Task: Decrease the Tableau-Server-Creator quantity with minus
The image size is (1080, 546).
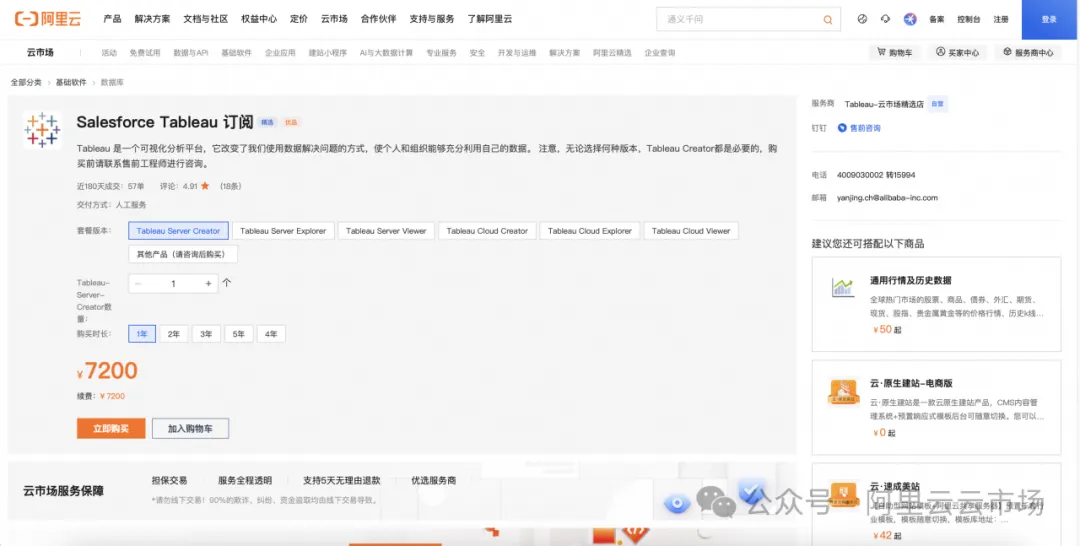Action: pyautogui.click(x=138, y=284)
